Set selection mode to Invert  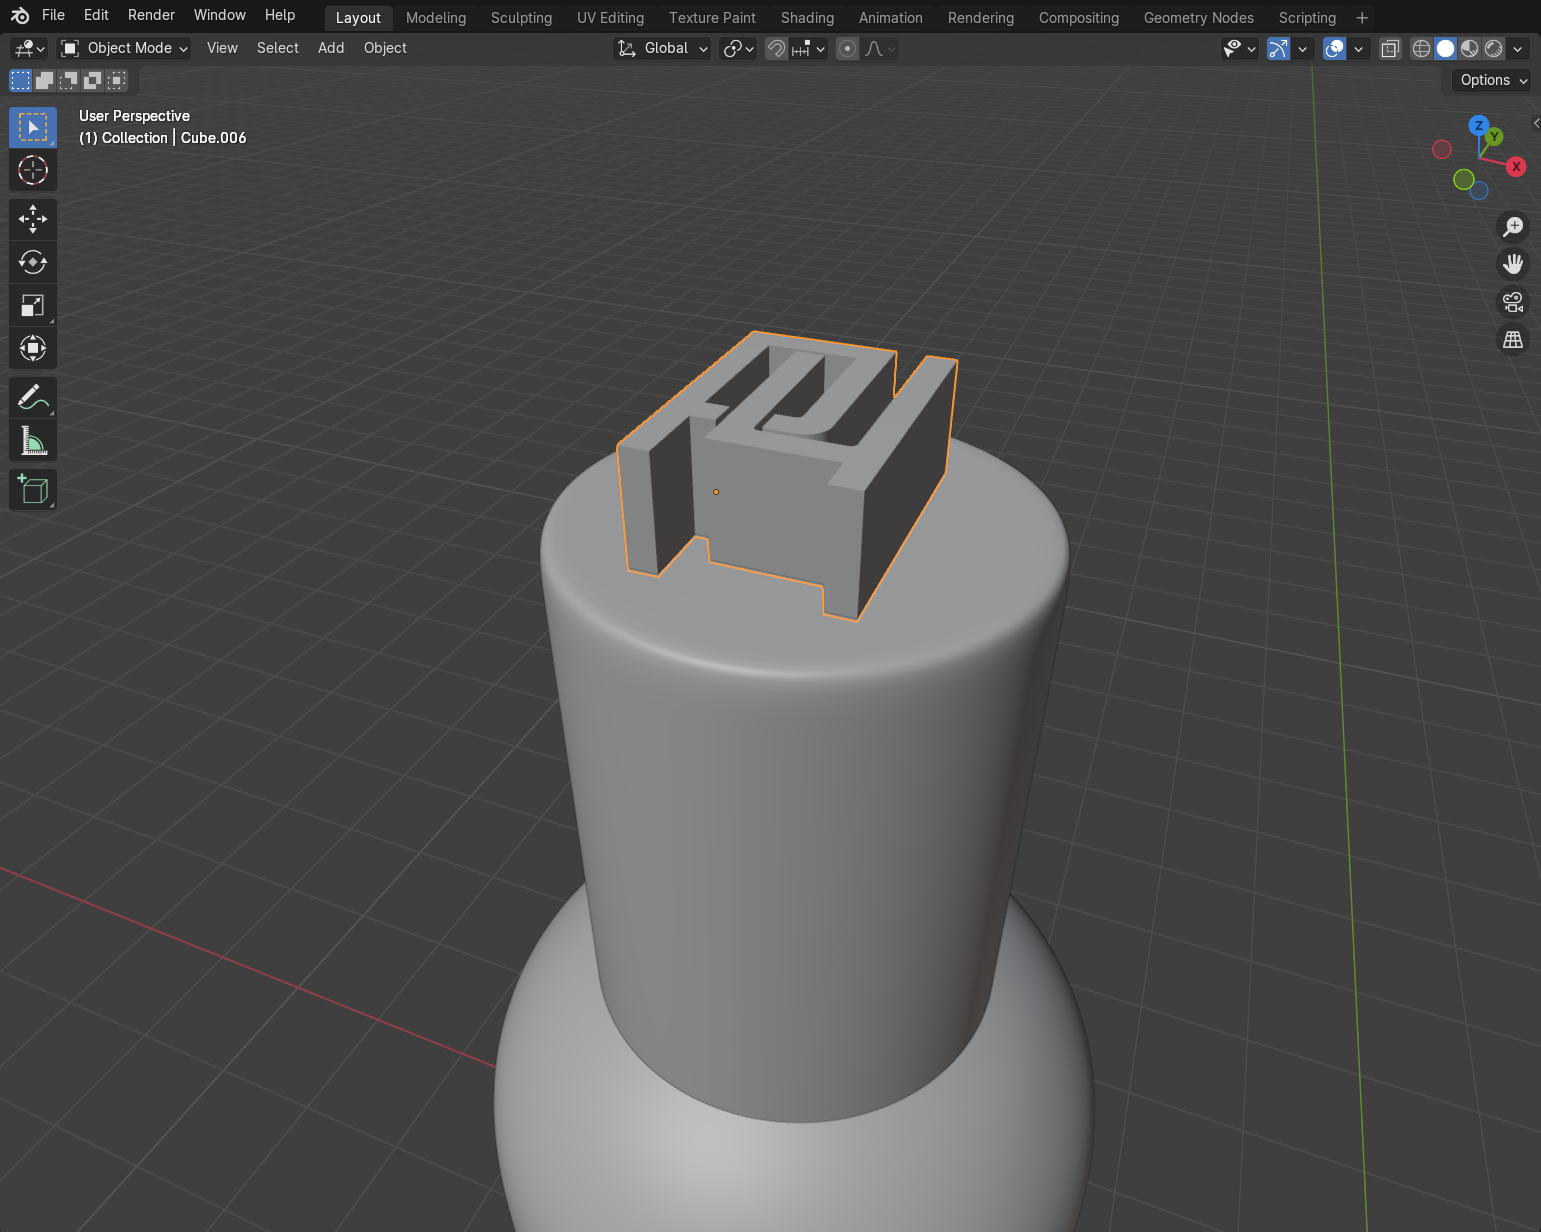click(x=92, y=80)
